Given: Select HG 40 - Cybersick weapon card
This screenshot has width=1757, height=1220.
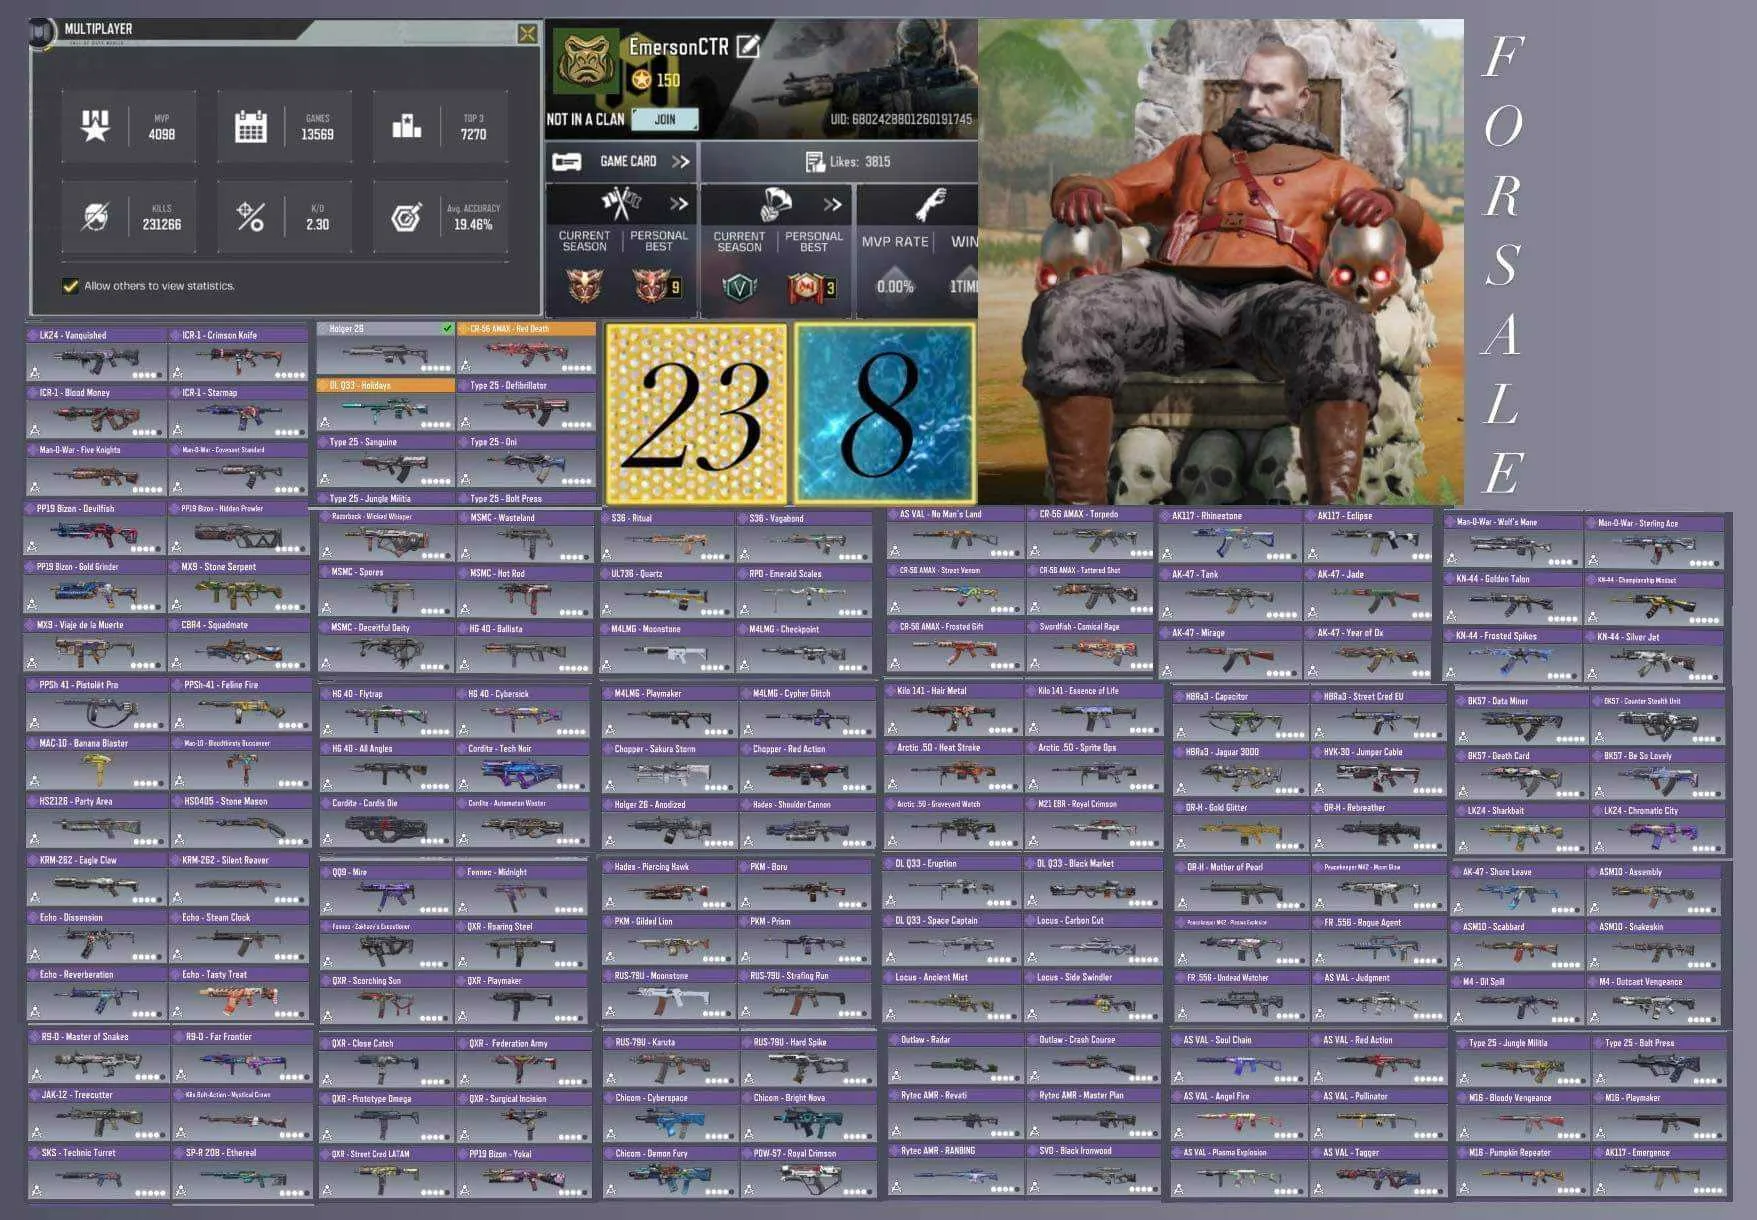Looking at the screenshot, I should (x=524, y=713).
